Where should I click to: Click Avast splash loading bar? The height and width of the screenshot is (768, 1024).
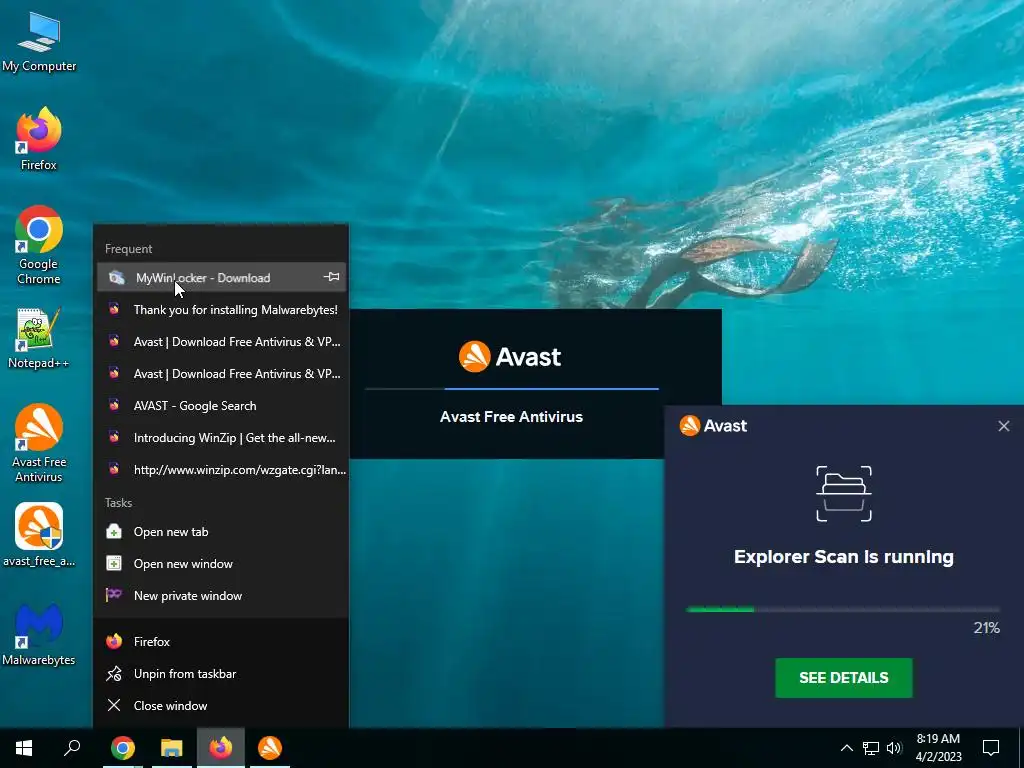click(x=511, y=389)
